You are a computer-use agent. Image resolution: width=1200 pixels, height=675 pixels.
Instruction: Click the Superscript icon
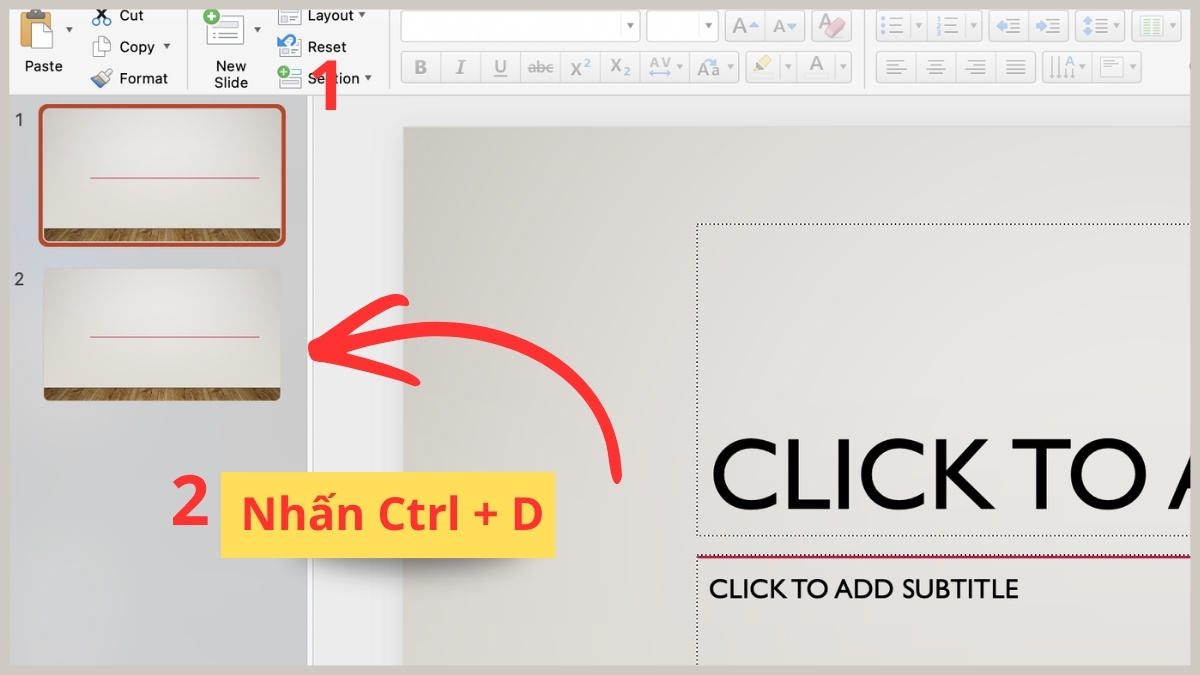pyautogui.click(x=579, y=67)
